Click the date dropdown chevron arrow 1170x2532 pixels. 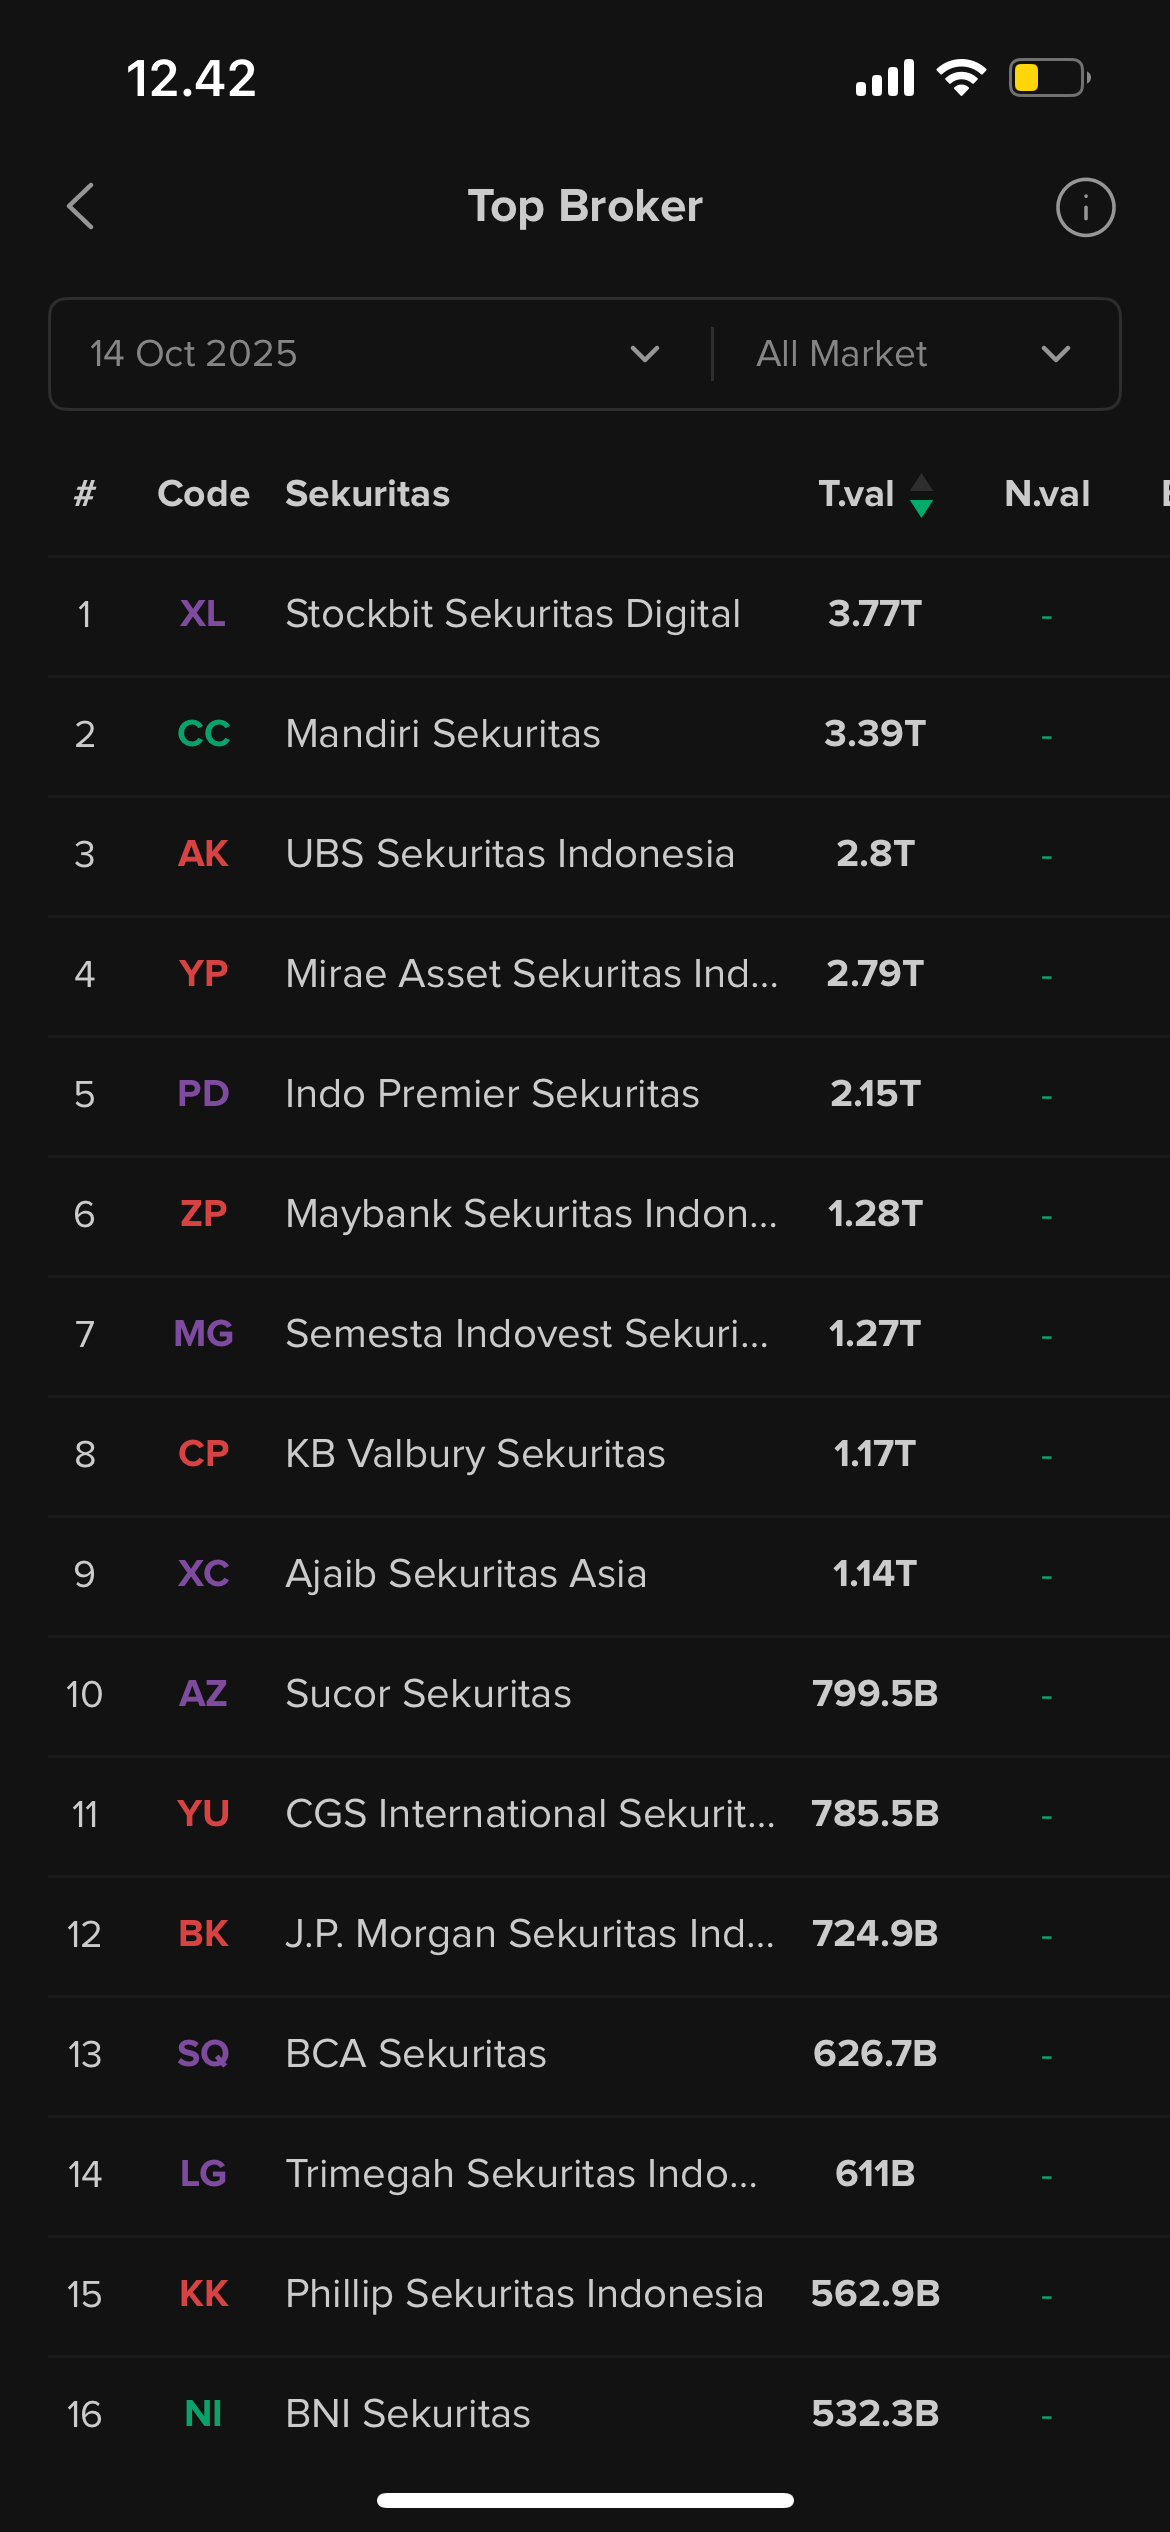pos(645,354)
